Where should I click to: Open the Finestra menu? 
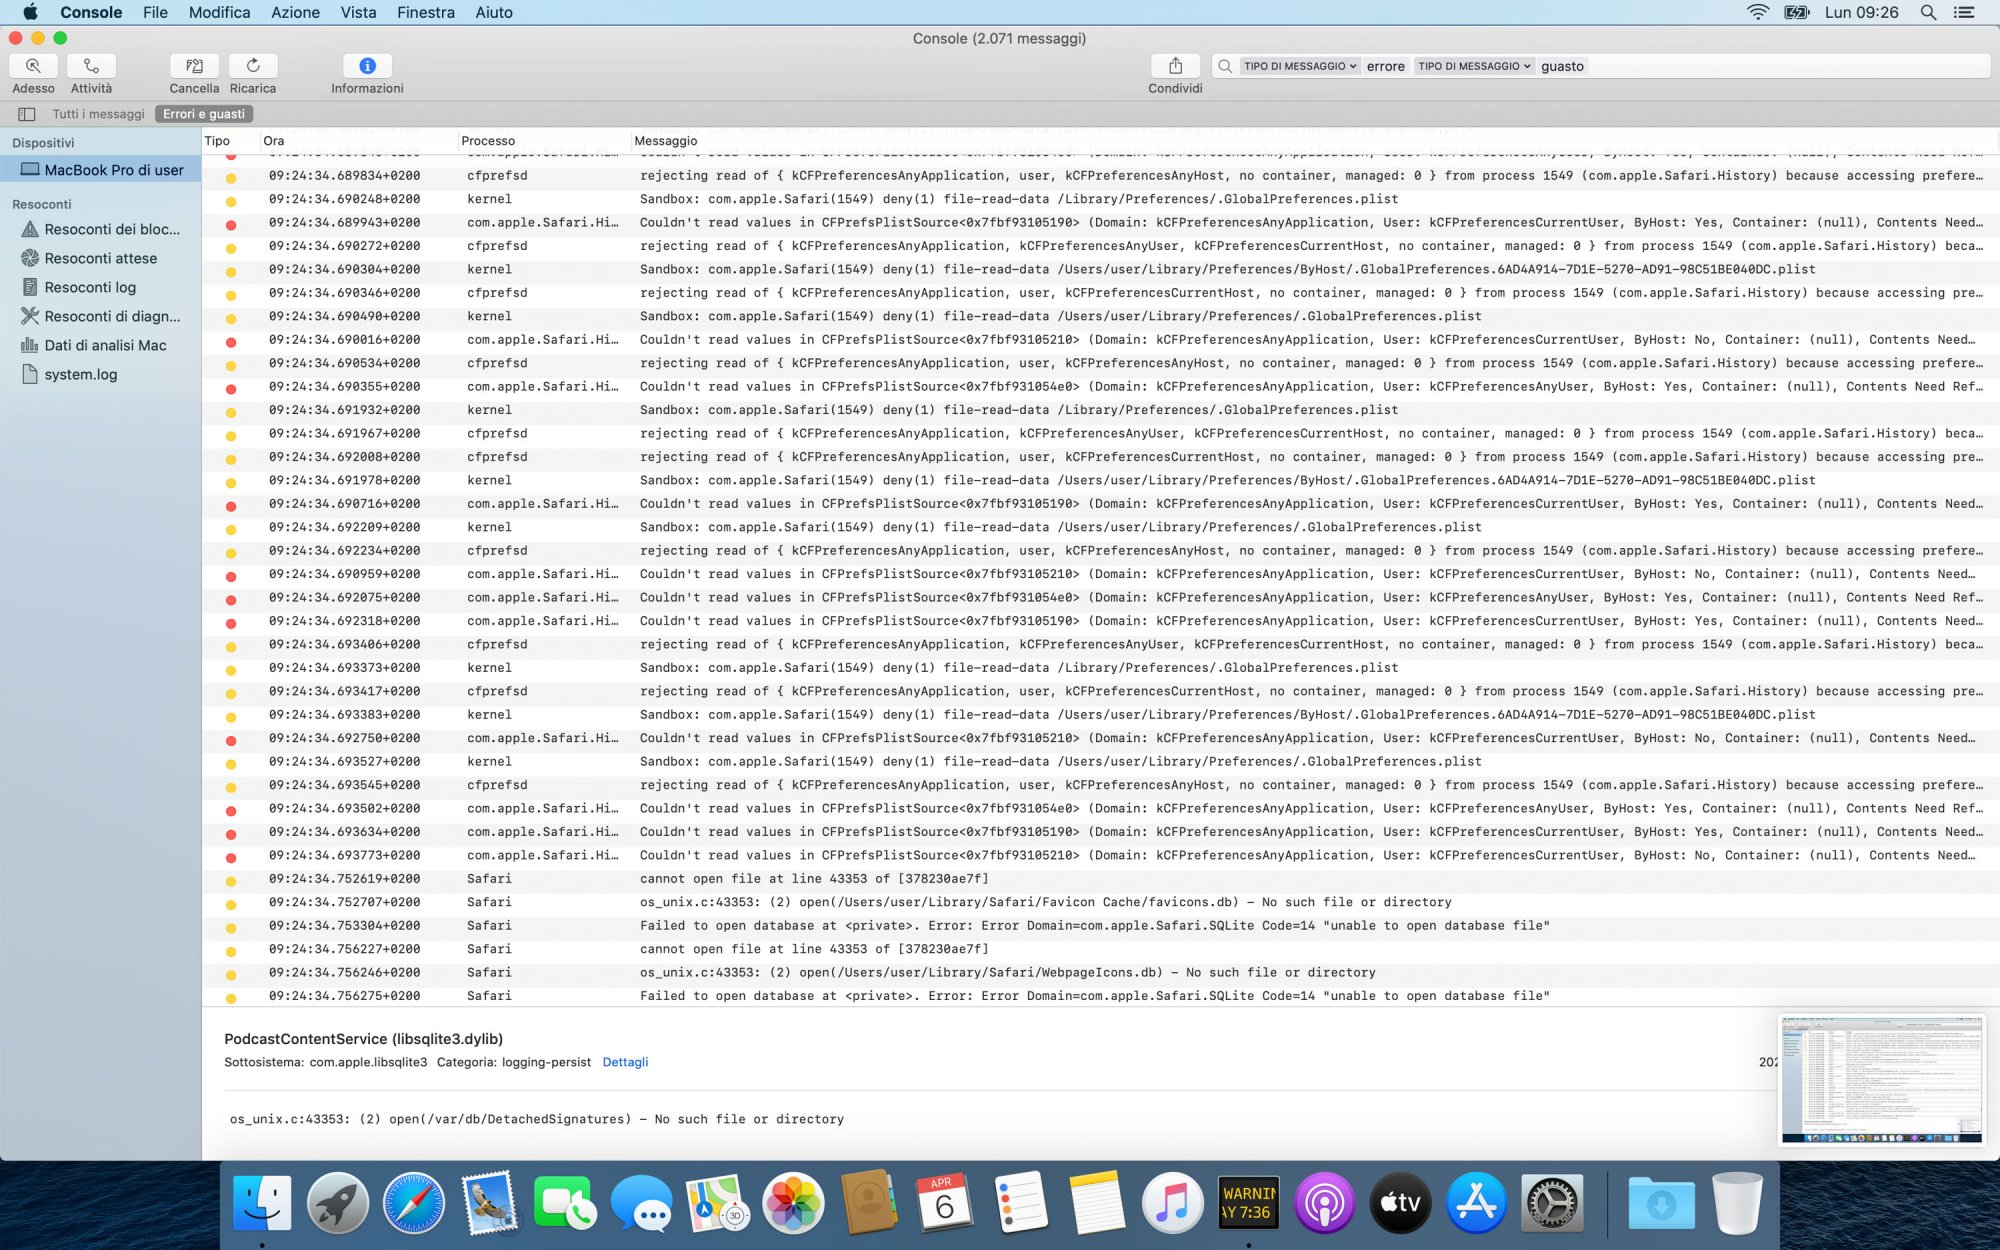coord(425,12)
